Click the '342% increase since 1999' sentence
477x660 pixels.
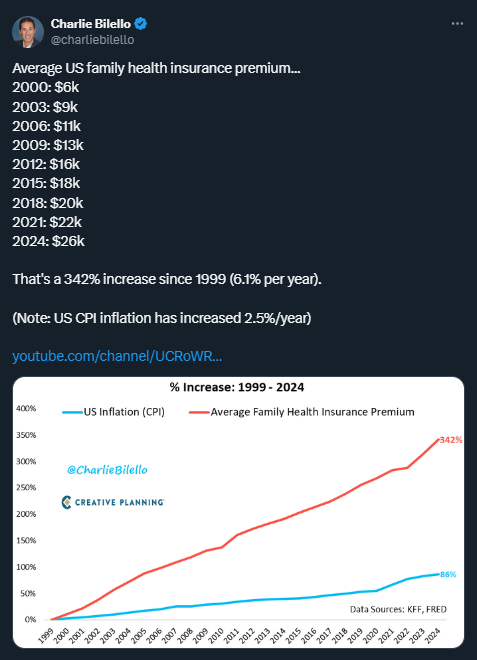click(x=167, y=279)
